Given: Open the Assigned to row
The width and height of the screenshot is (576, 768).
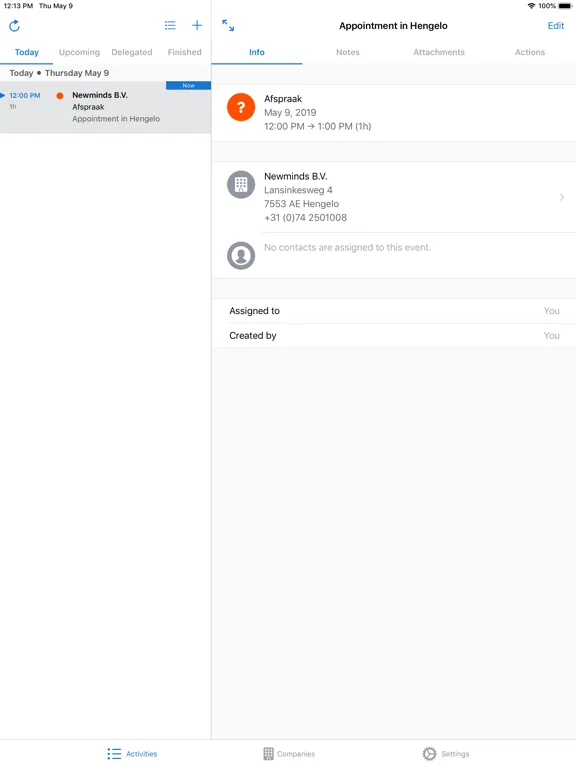Looking at the screenshot, I should pyautogui.click(x=394, y=311).
